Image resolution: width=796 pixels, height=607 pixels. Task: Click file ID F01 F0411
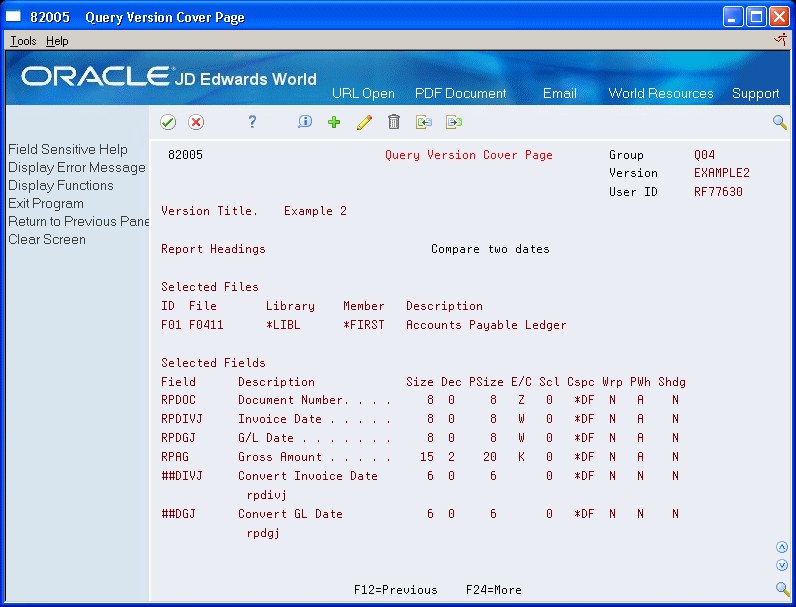tap(192, 325)
